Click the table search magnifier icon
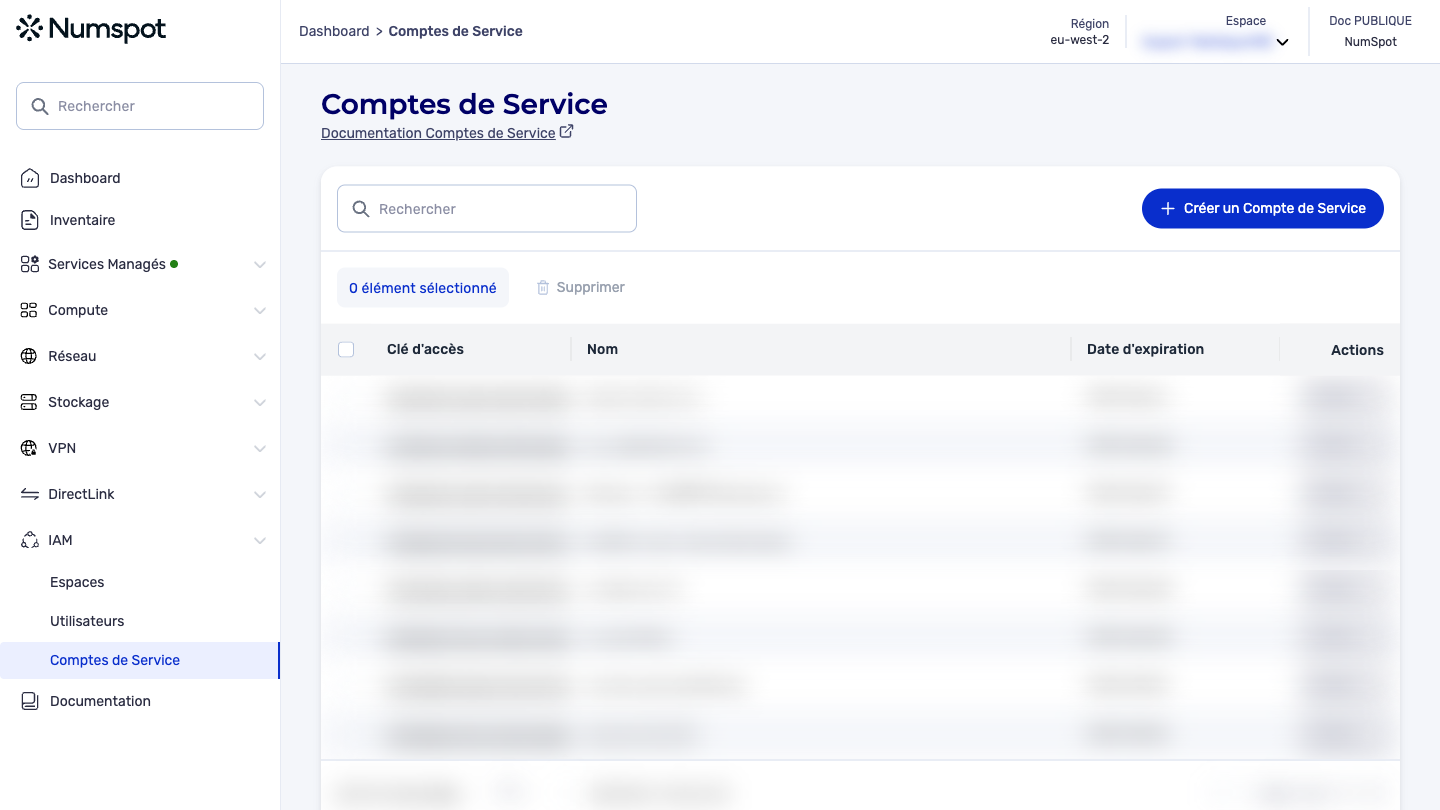The image size is (1440, 810). [361, 209]
